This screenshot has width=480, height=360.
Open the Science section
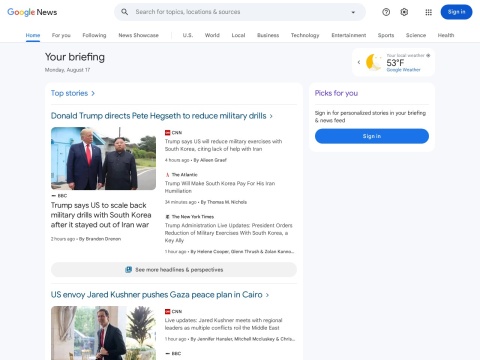[416, 35]
